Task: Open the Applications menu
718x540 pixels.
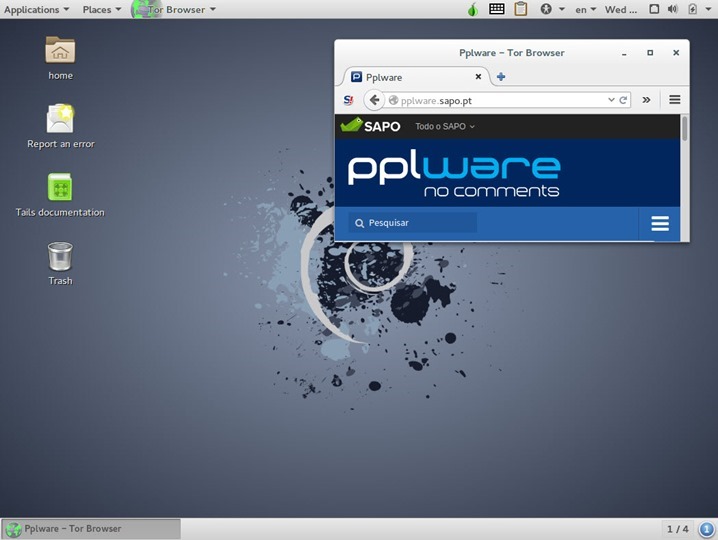Action: click(36, 9)
